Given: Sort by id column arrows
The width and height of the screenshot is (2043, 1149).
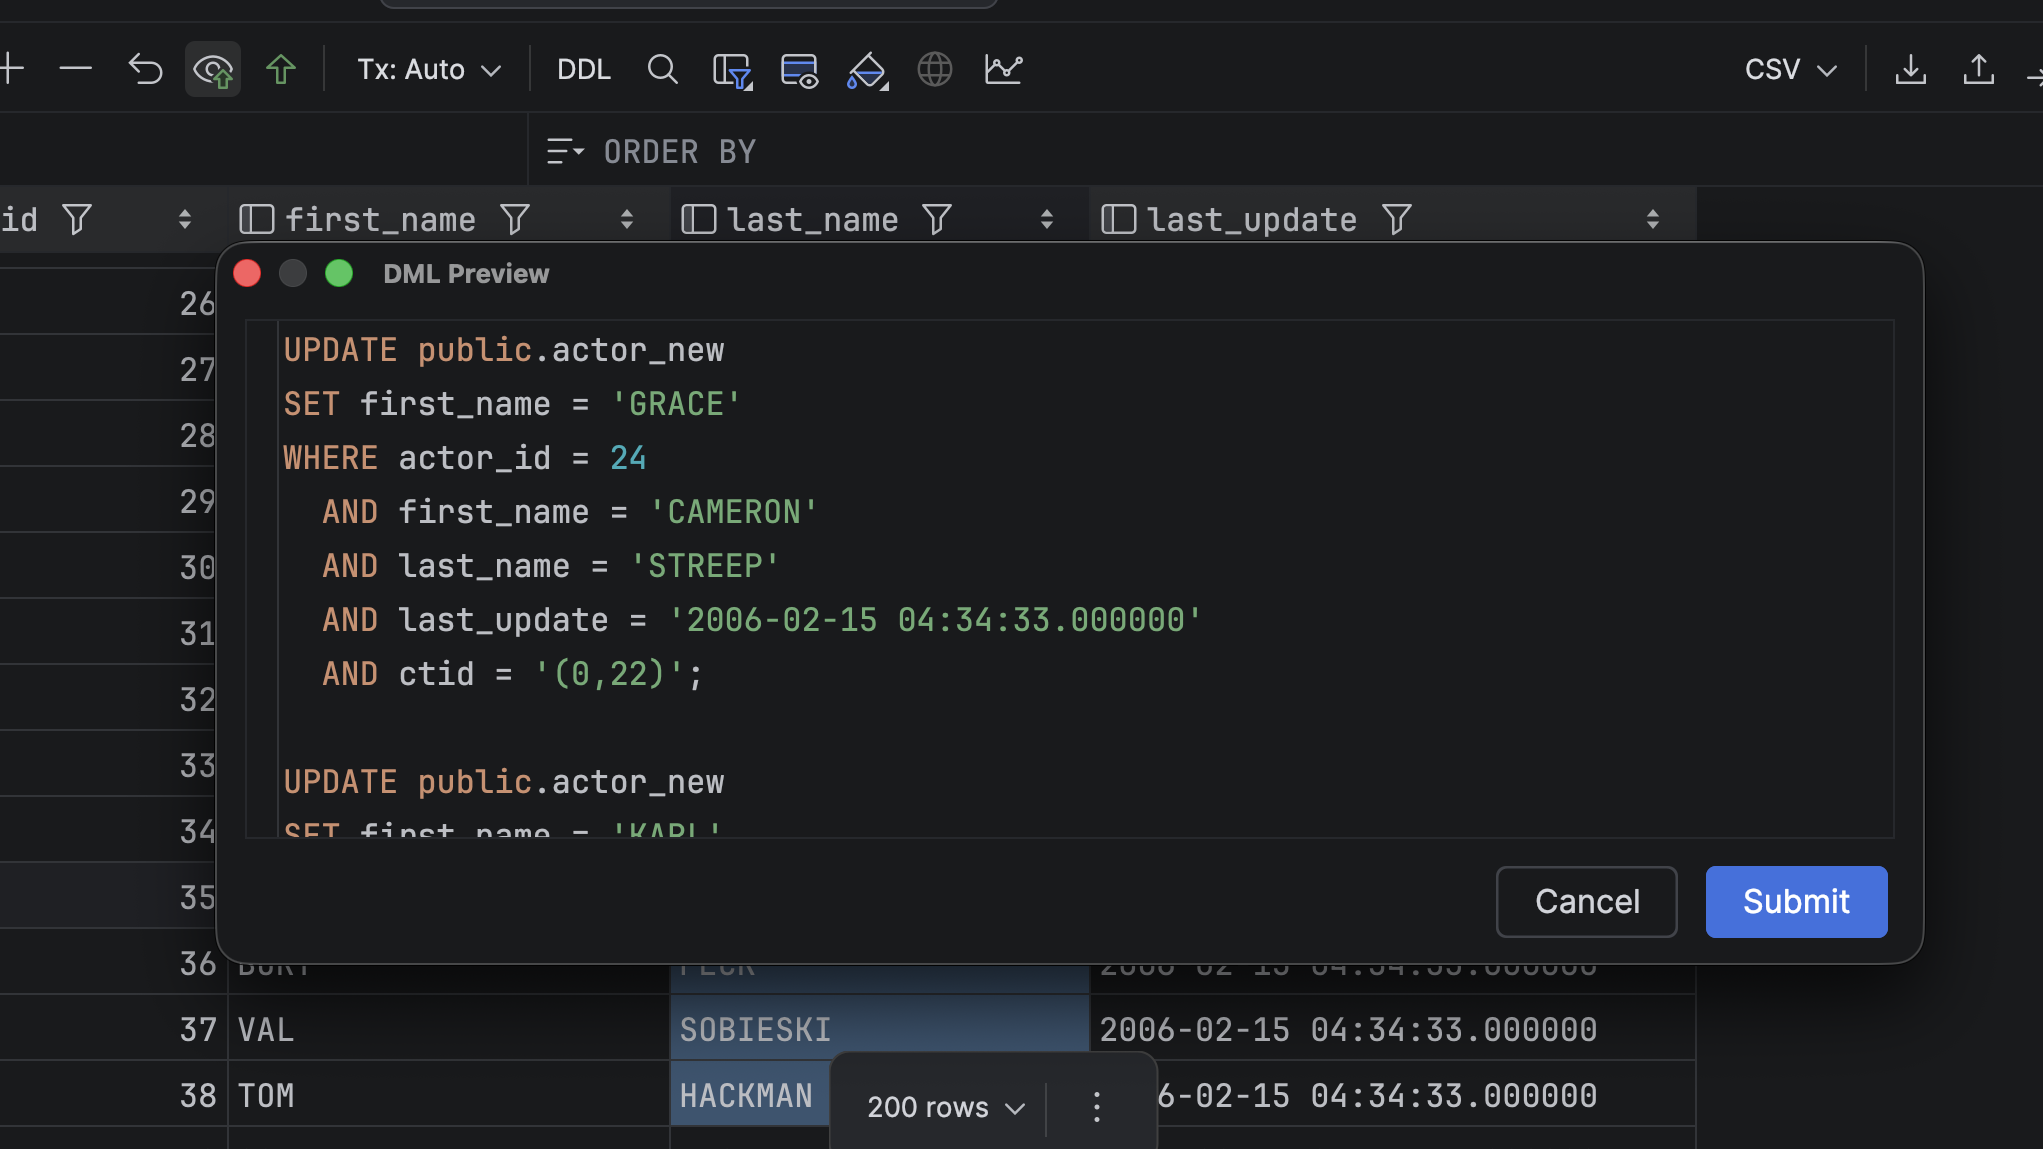Looking at the screenshot, I should (x=184, y=219).
